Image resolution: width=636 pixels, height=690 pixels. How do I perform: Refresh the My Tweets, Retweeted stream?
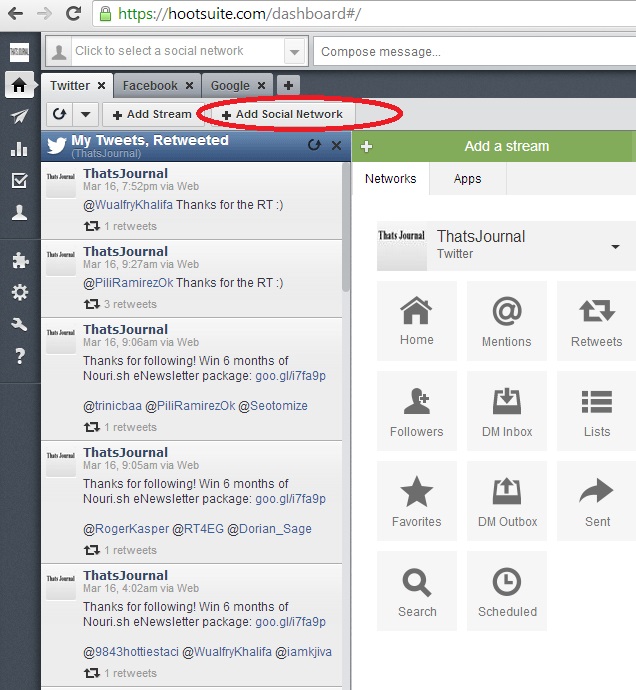(314, 145)
